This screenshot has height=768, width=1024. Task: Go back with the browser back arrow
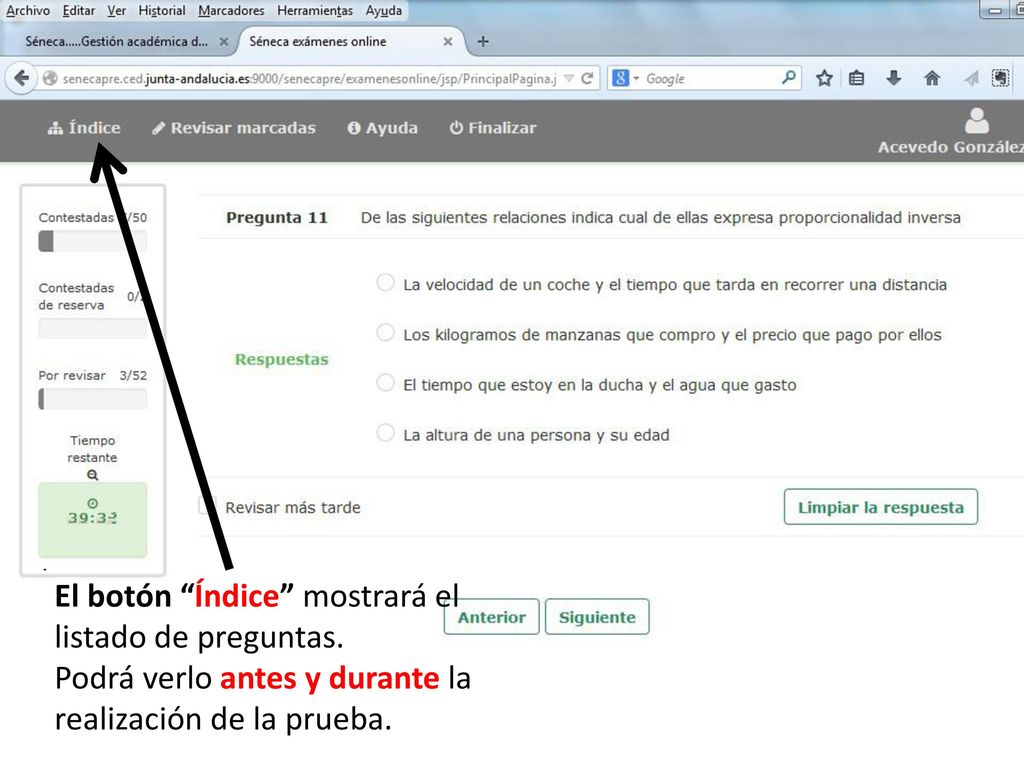21,78
